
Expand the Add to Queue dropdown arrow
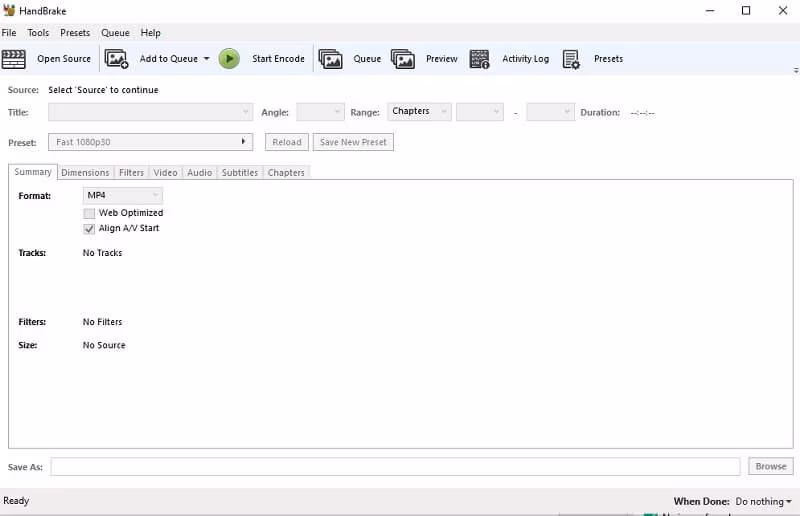[x=207, y=59]
